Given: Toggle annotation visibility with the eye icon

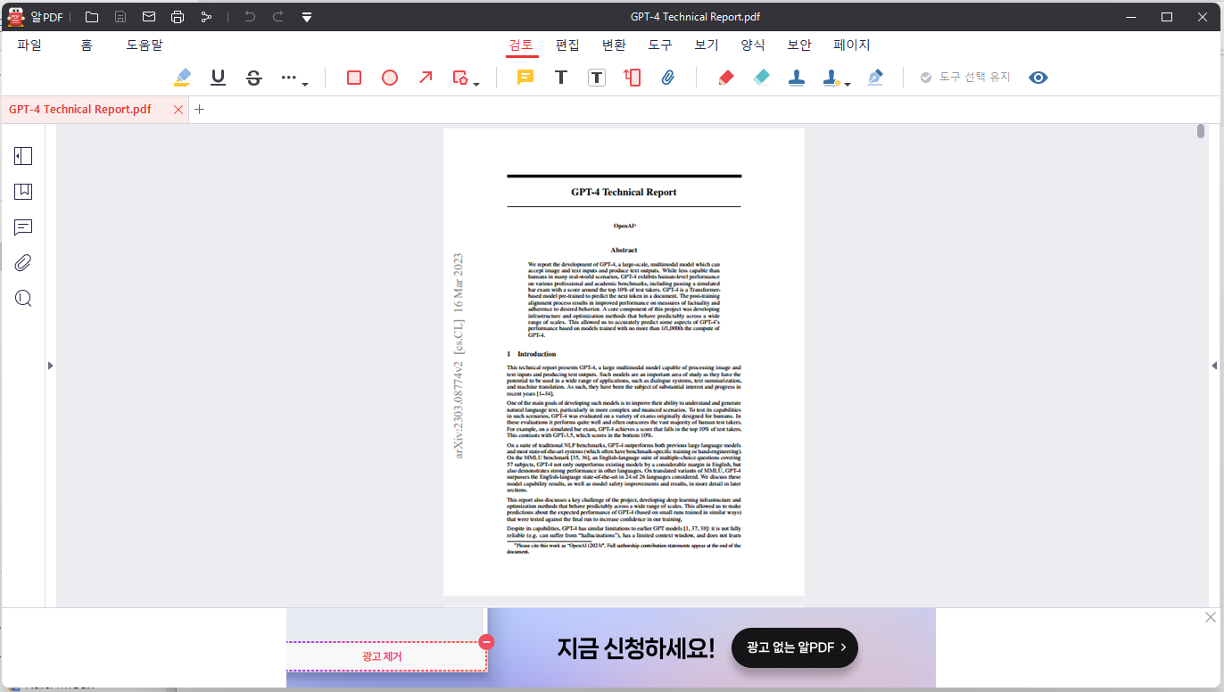Looking at the screenshot, I should (1038, 77).
